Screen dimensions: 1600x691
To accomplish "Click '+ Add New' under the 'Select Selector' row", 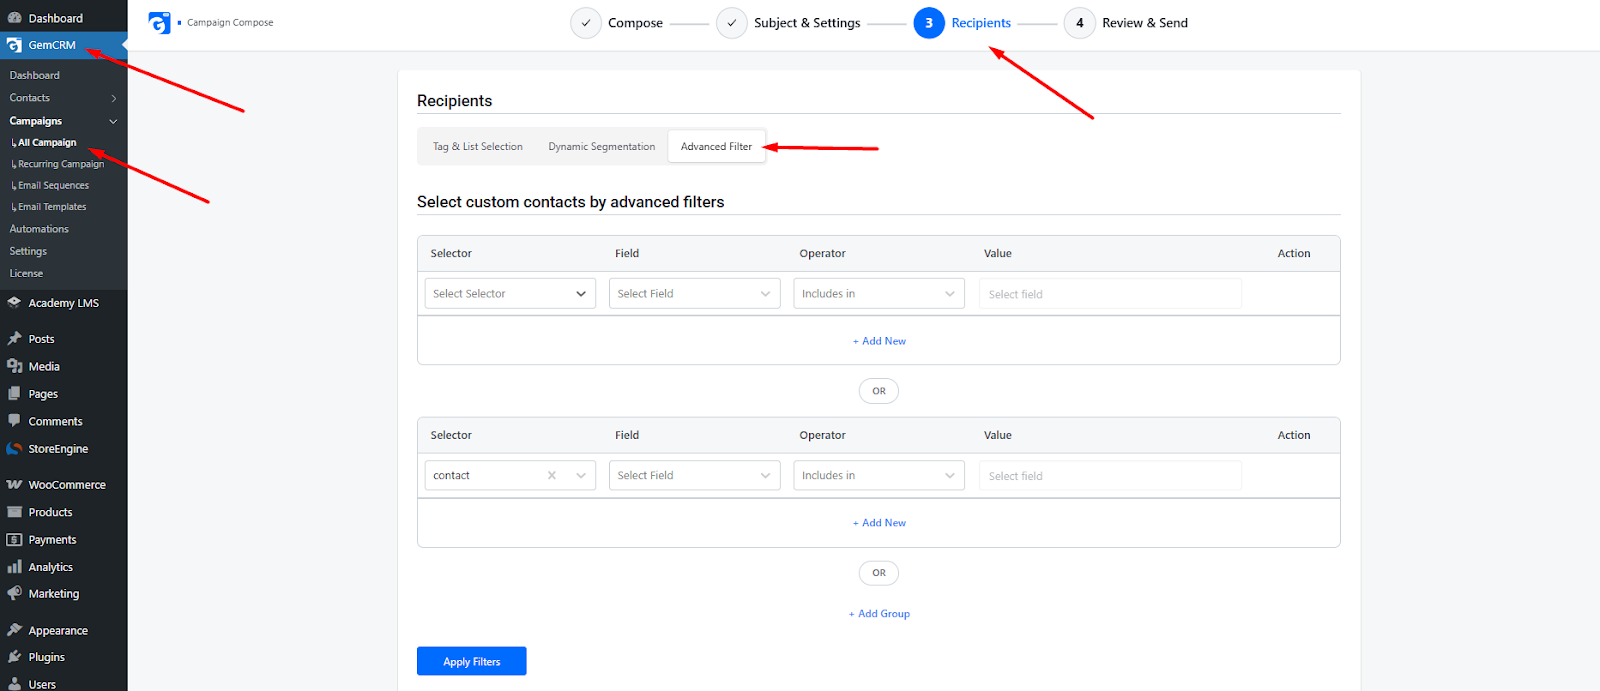I will 879,341.
